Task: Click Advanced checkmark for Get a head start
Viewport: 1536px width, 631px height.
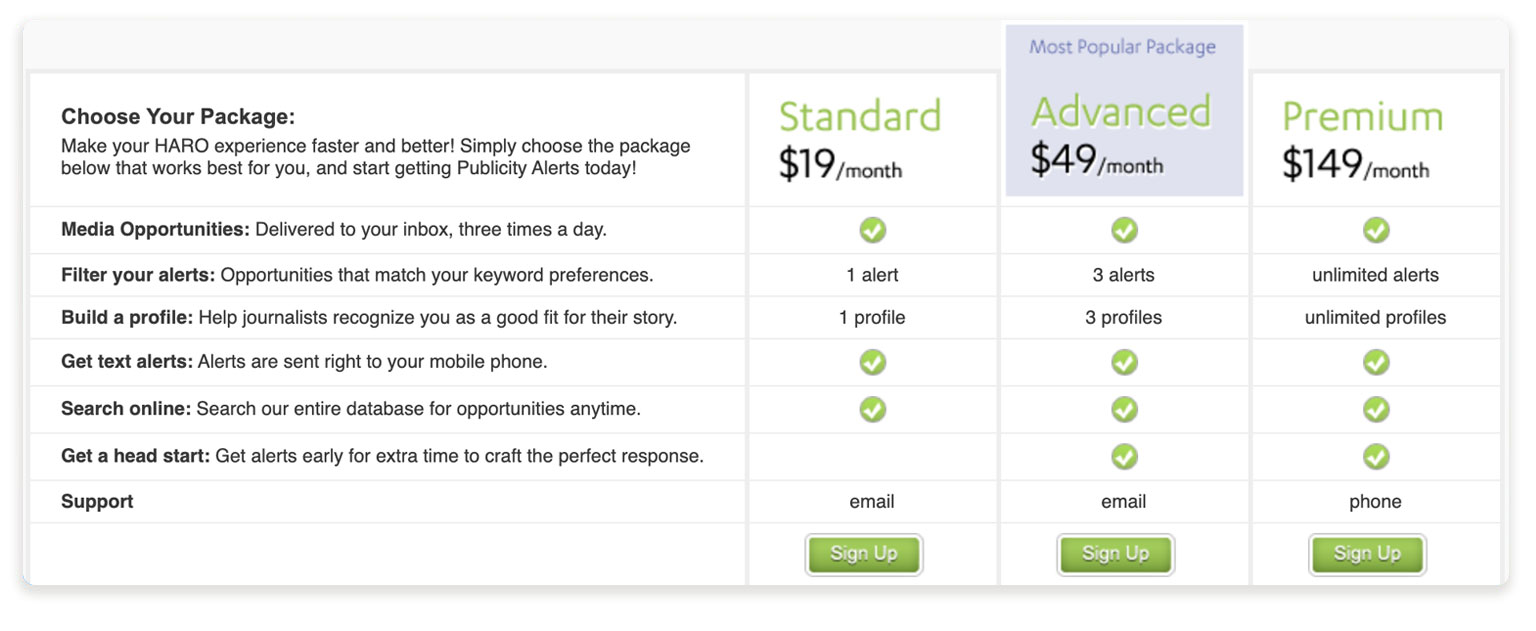Action: point(1125,457)
